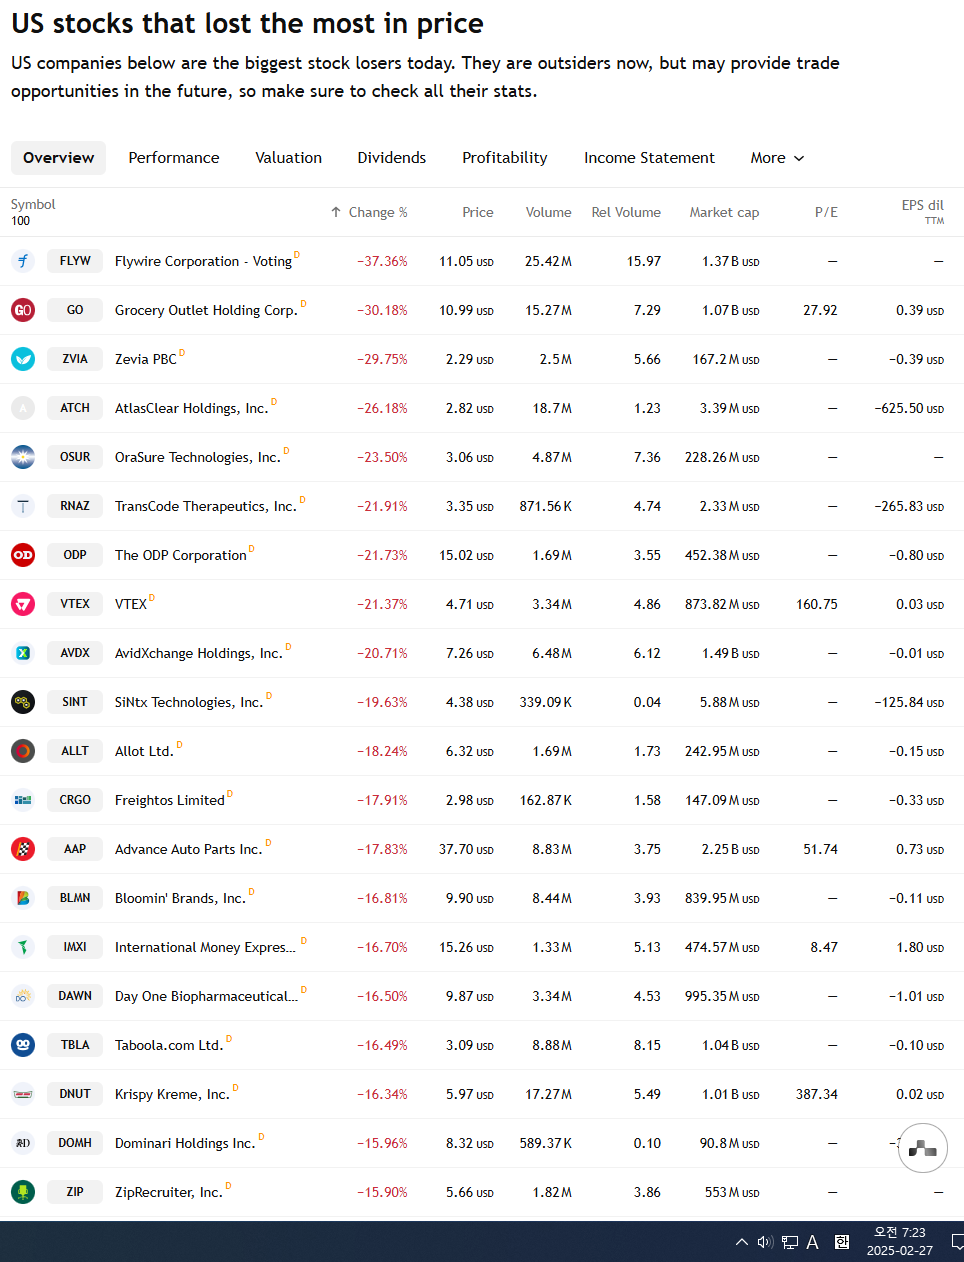Viewport: 964px width, 1262px height.
Task: Sort by the Market cap column header
Action: pos(724,212)
